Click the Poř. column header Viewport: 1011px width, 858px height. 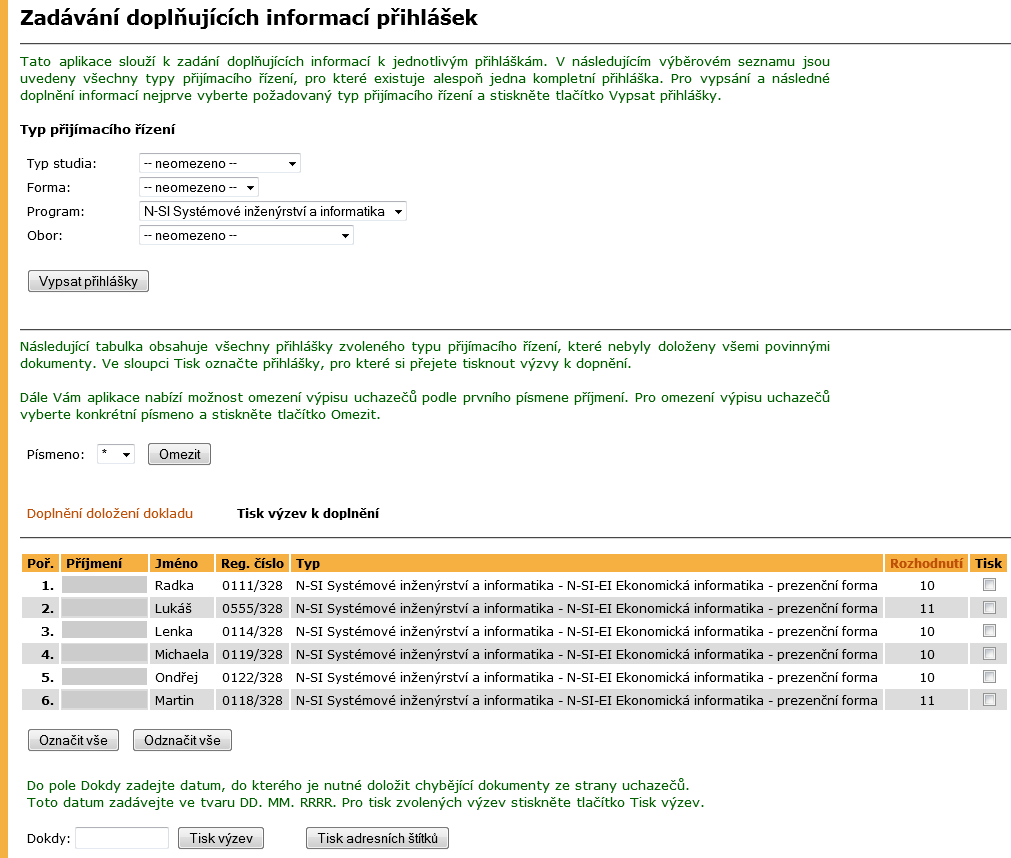tap(40, 563)
